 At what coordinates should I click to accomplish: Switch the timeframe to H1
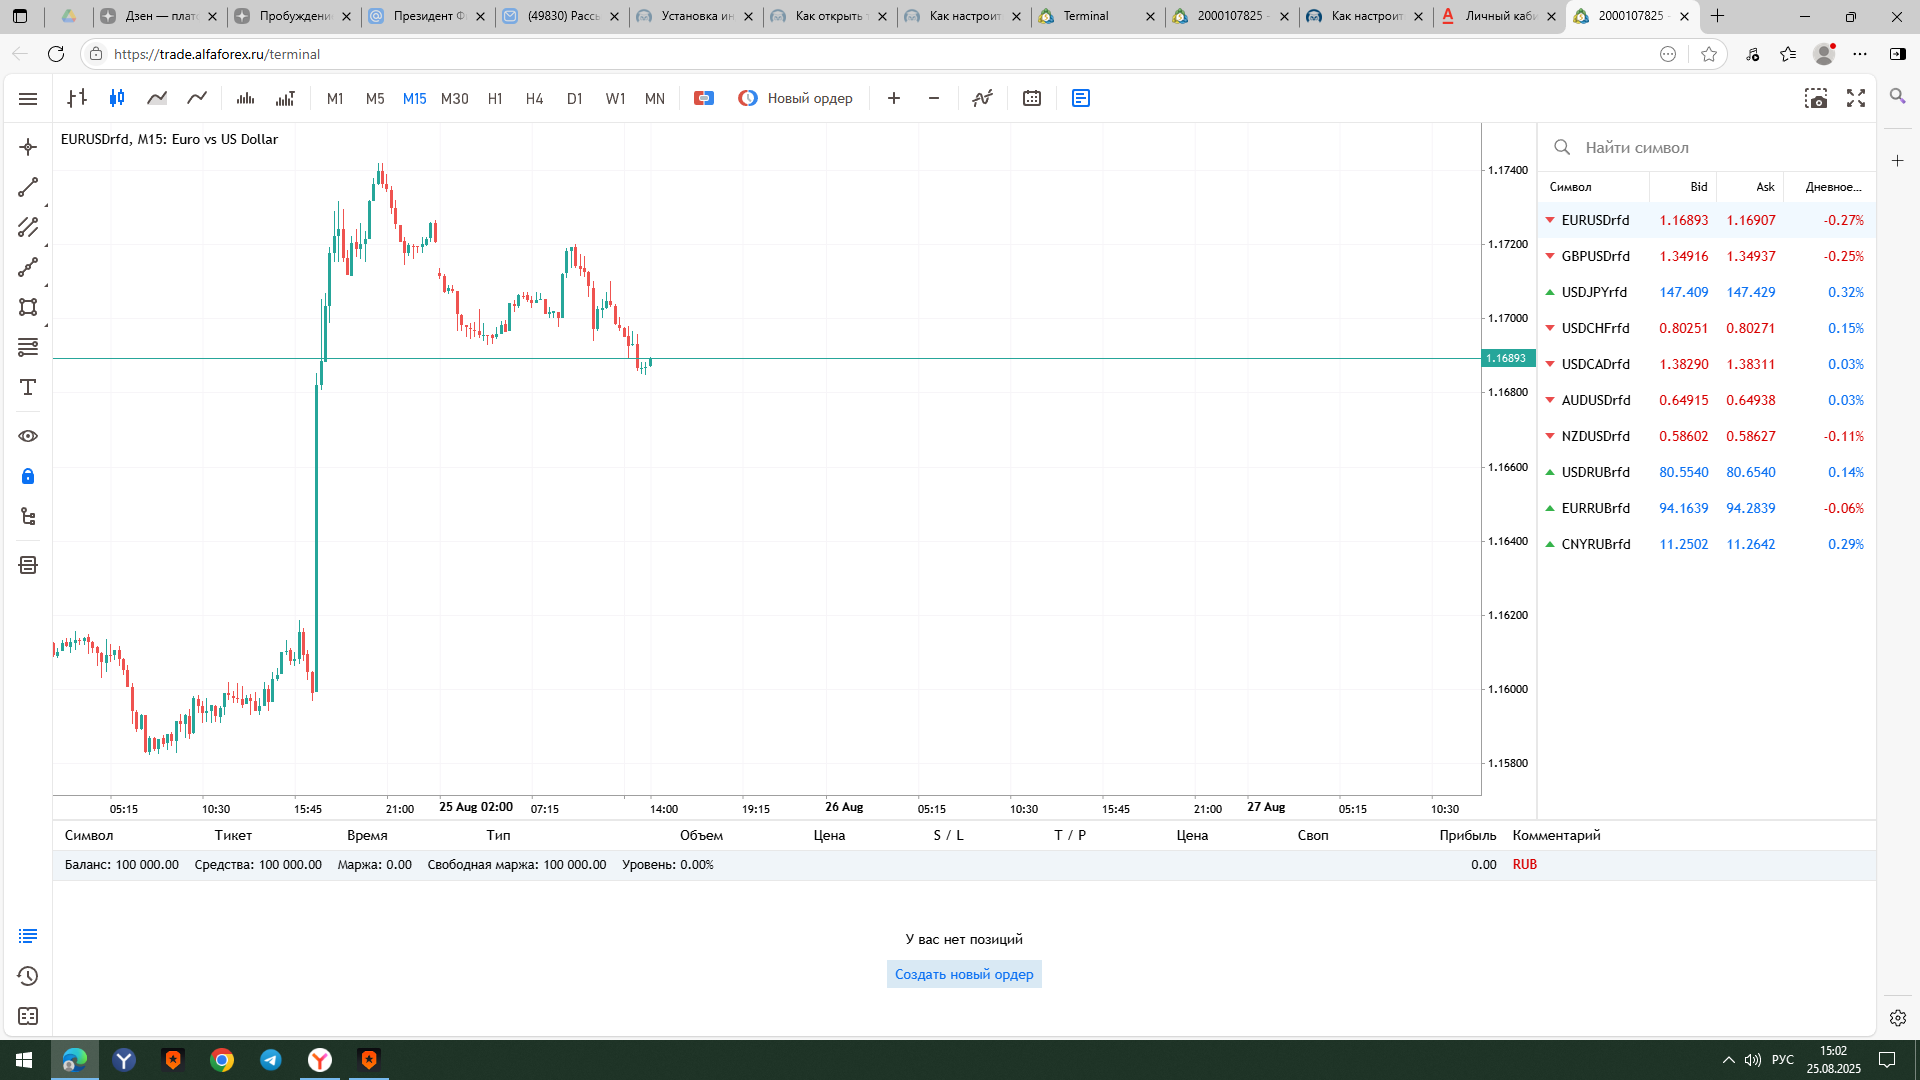point(495,98)
